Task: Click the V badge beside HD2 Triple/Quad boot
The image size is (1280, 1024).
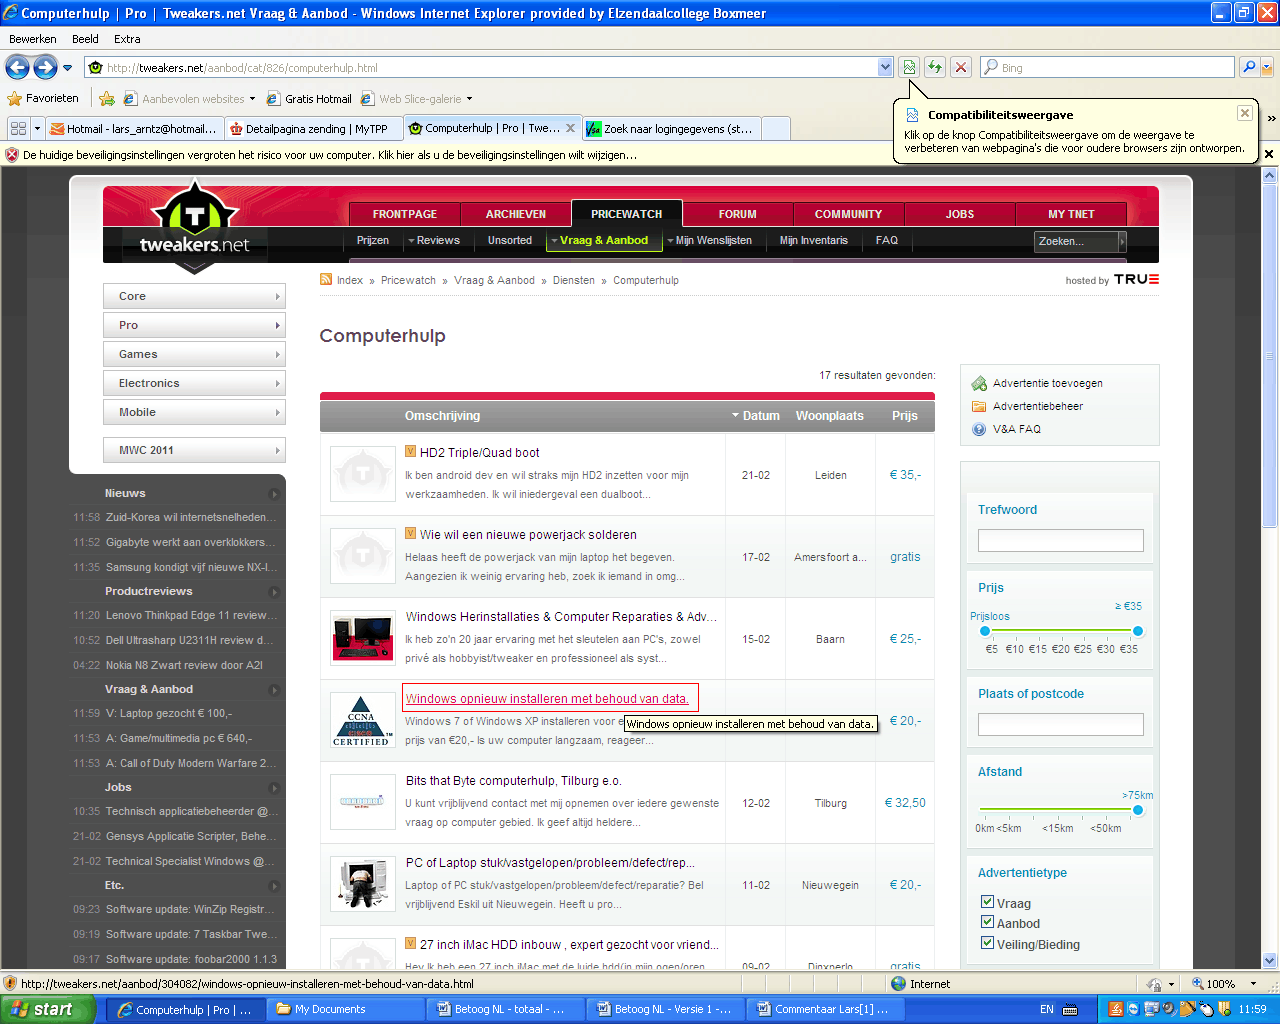Action: [411, 451]
